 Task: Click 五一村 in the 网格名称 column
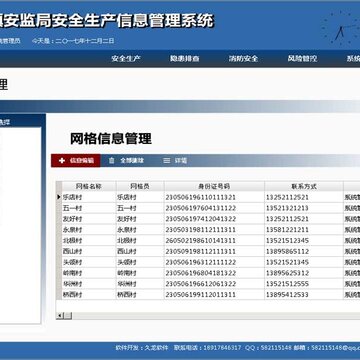tap(72, 208)
